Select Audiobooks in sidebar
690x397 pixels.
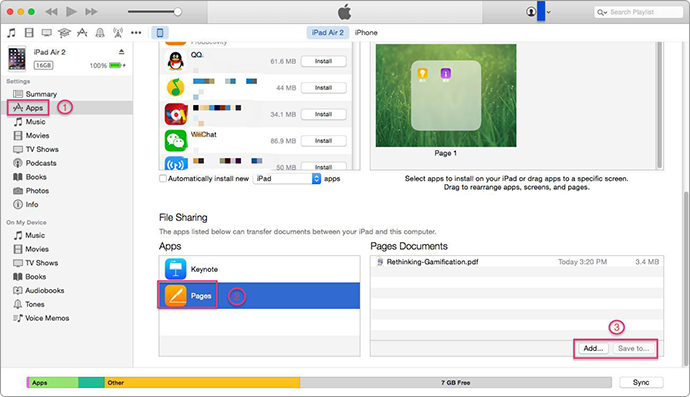tap(44, 290)
